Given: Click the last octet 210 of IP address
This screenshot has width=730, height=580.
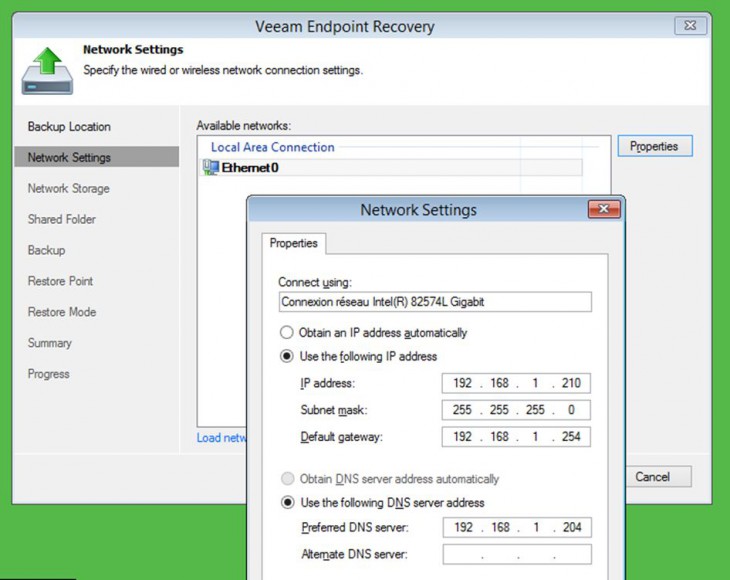Looking at the screenshot, I should pyautogui.click(x=571, y=383).
